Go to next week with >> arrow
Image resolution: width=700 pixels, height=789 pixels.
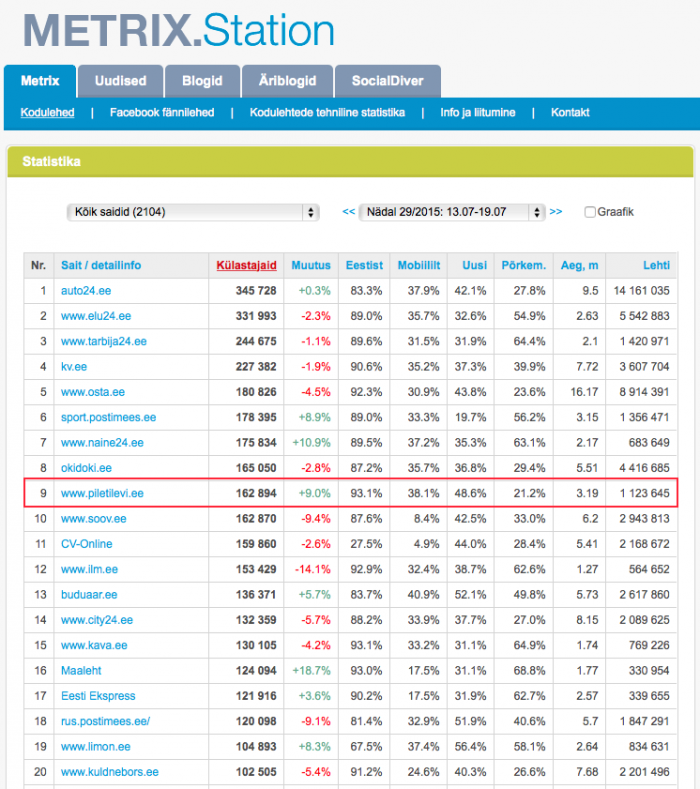pyautogui.click(x=556, y=211)
